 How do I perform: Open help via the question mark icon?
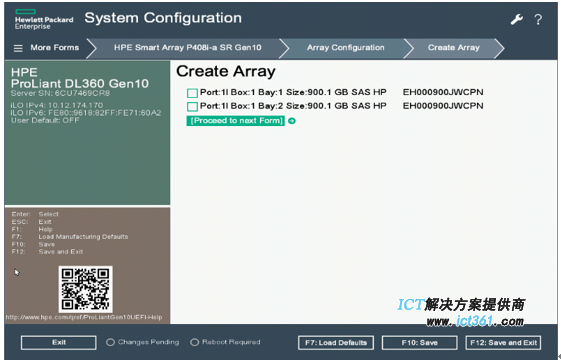[x=538, y=19]
